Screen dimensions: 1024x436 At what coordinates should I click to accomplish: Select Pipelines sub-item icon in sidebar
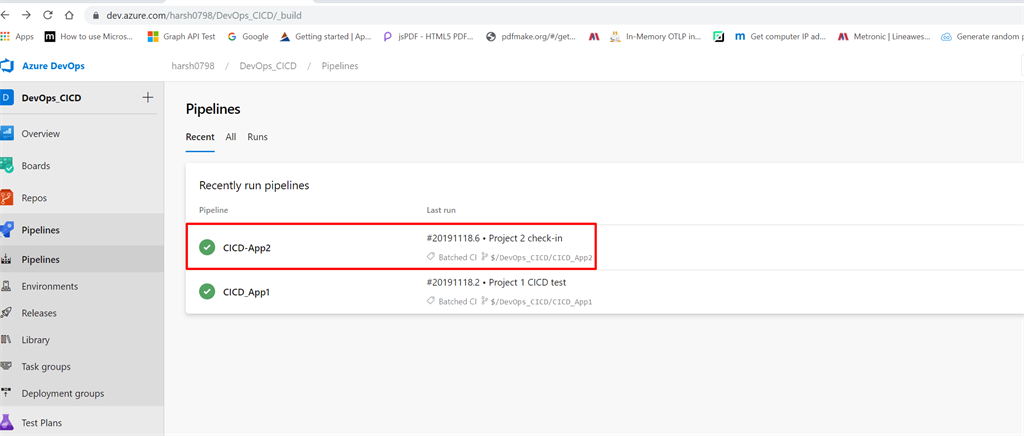pos(7,259)
